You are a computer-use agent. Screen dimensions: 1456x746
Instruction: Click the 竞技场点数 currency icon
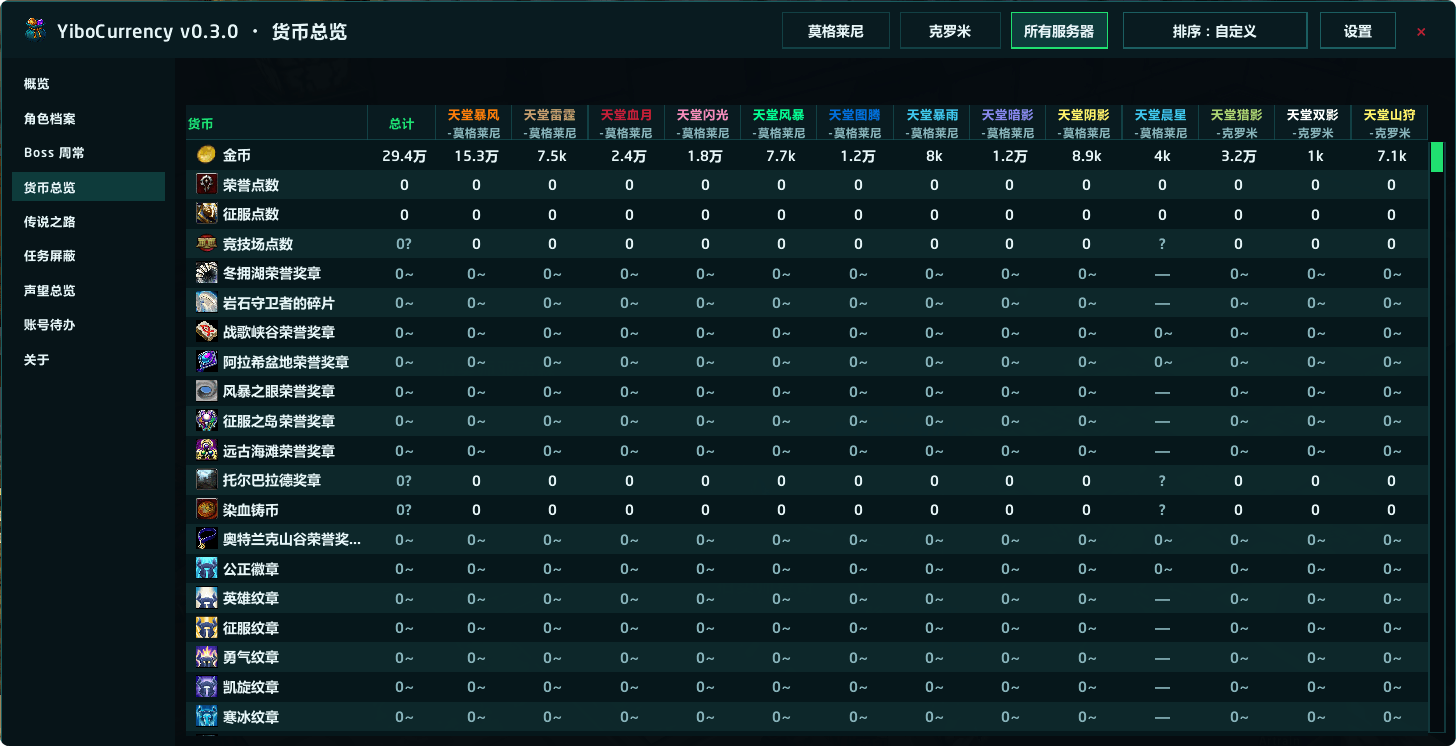point(206,243)
